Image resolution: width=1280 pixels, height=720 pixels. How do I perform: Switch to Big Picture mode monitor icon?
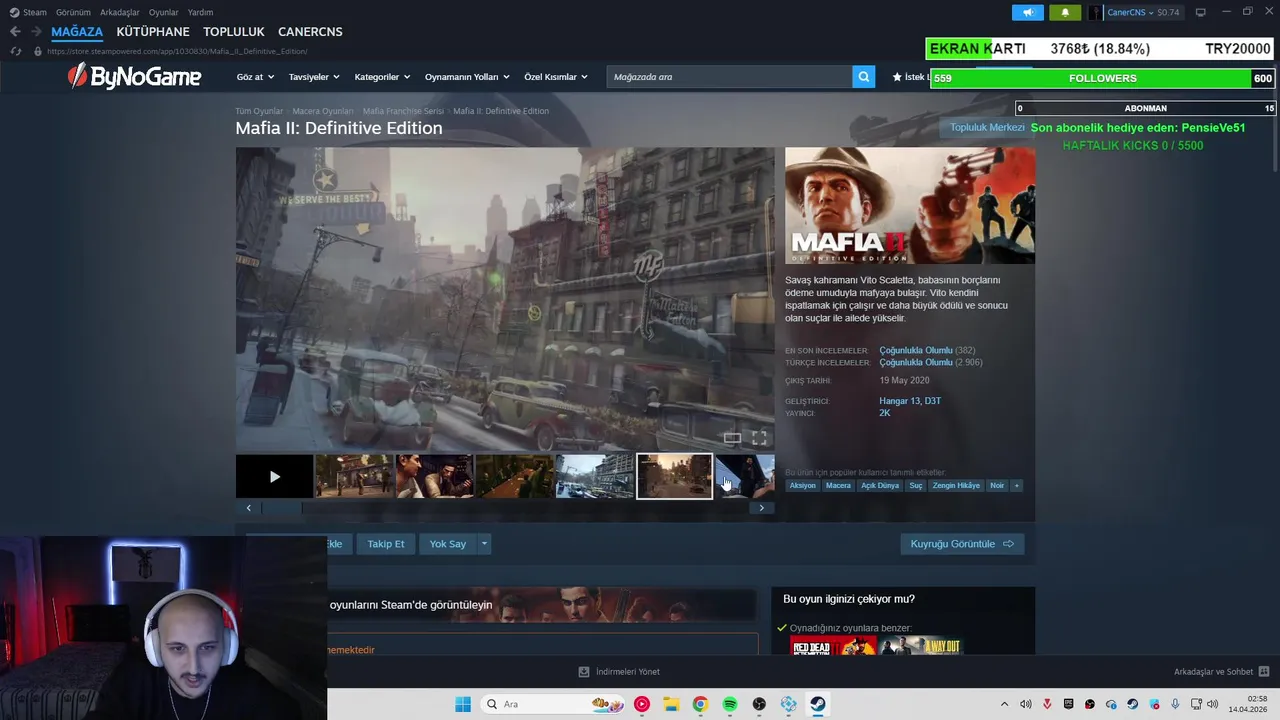(1200, 12)
